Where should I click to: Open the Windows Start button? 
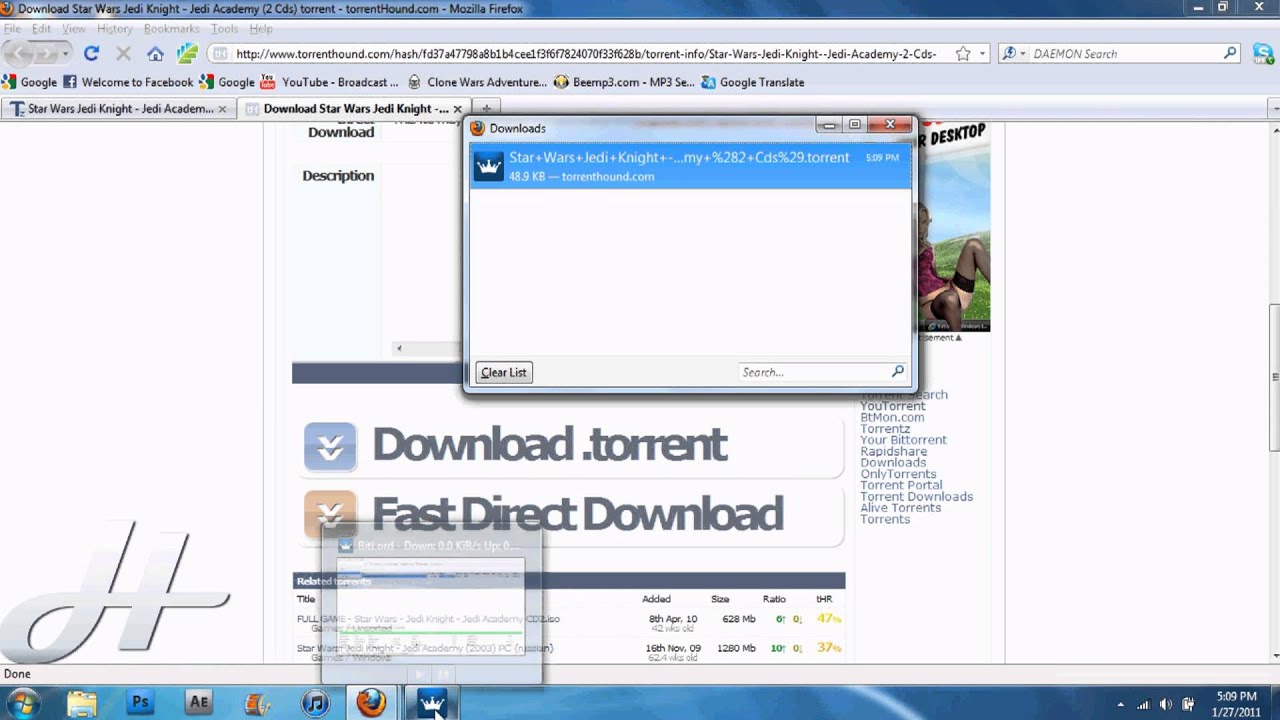[x=21, y=703]
